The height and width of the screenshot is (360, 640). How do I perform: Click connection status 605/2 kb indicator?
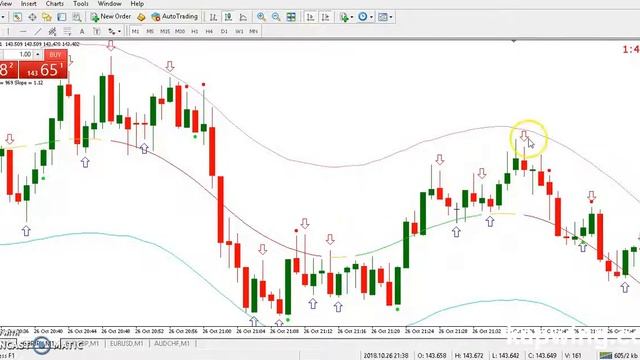pyautogui.click(x=618, y=356)
